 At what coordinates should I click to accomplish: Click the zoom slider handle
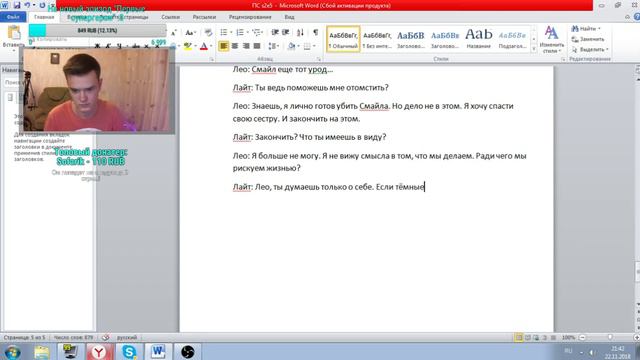pyautogui.click(x=610, y=338)
